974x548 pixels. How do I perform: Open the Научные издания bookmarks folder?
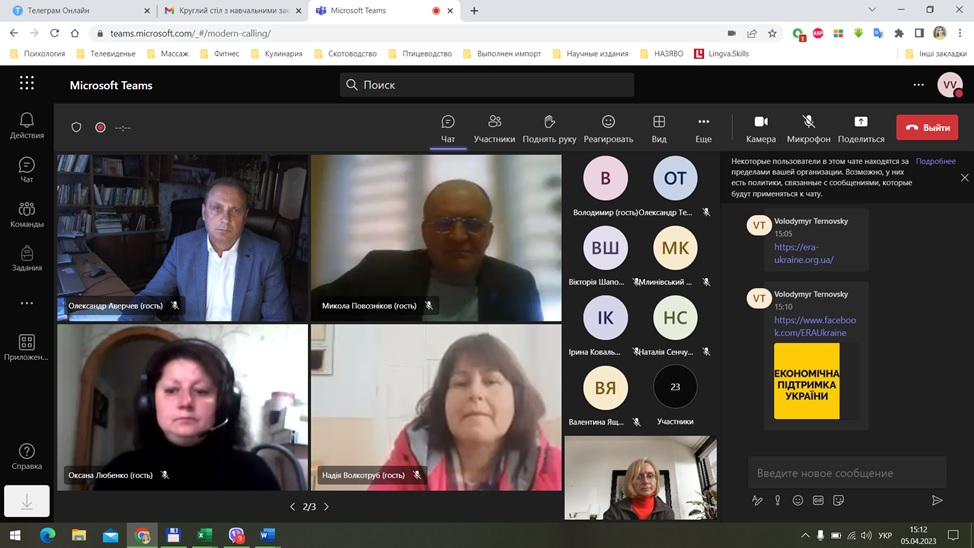[x=591, y=53]
